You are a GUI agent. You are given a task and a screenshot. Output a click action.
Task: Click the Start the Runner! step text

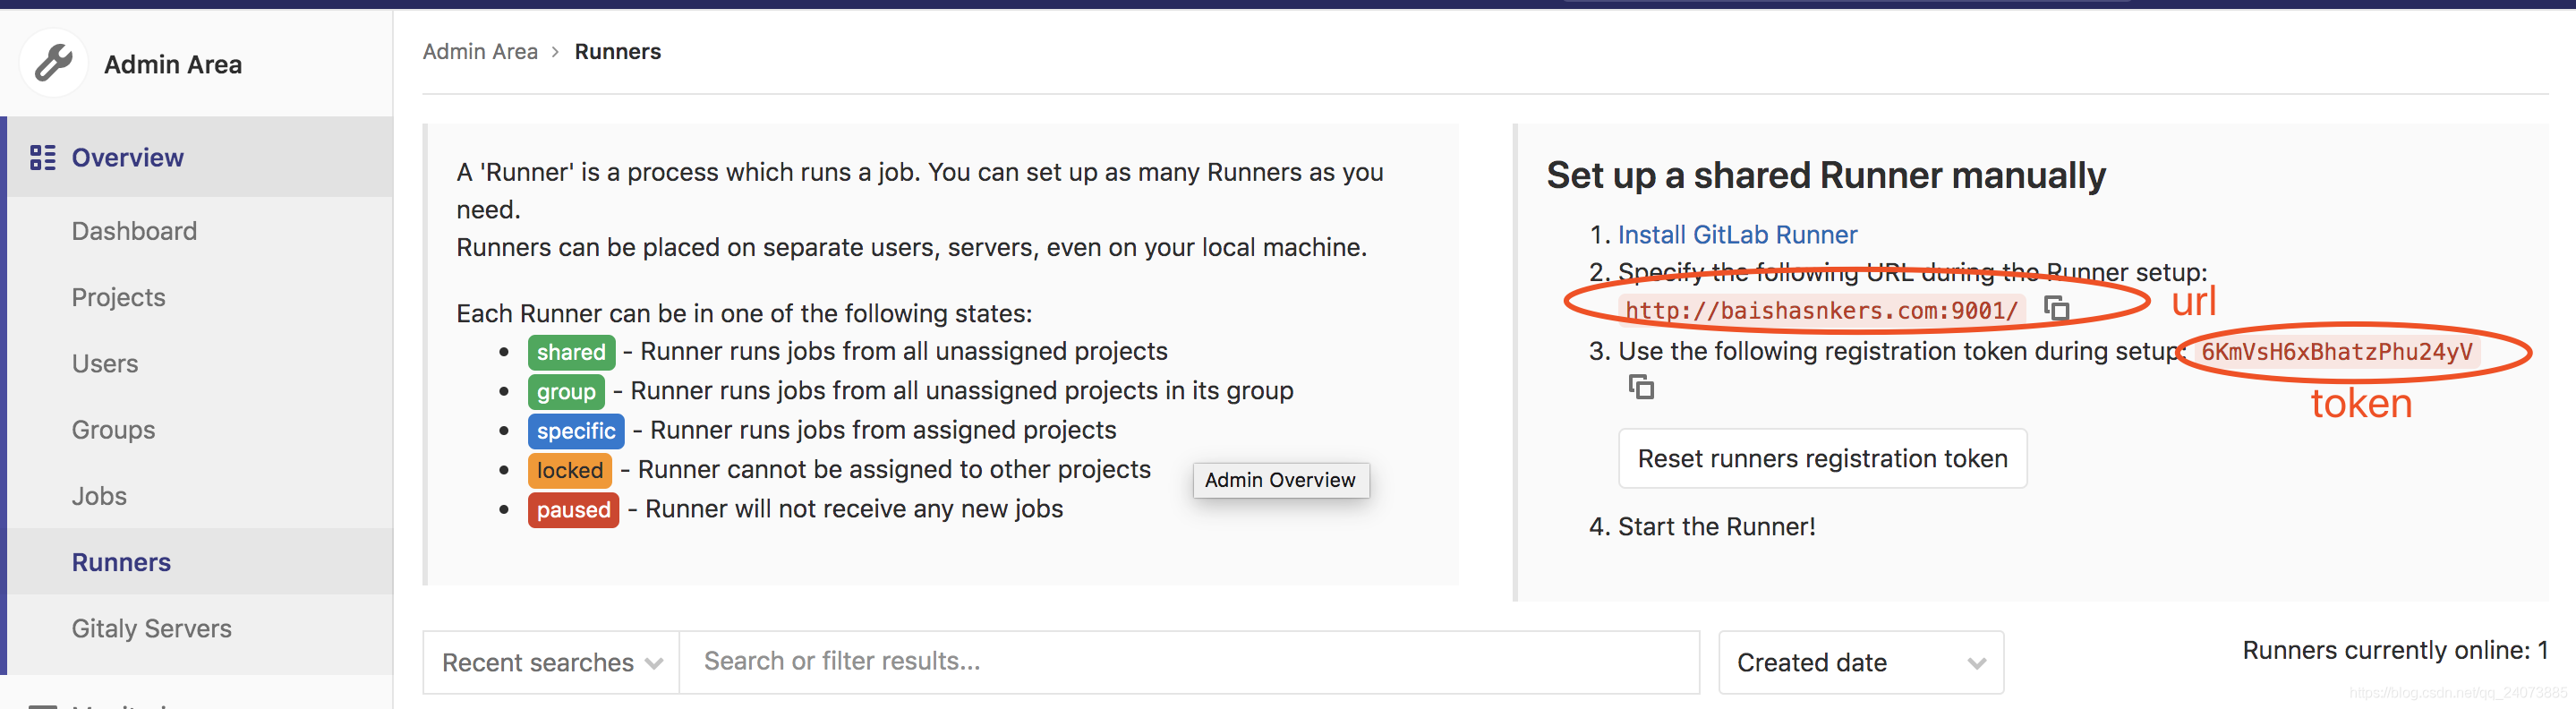[1716, 526]
